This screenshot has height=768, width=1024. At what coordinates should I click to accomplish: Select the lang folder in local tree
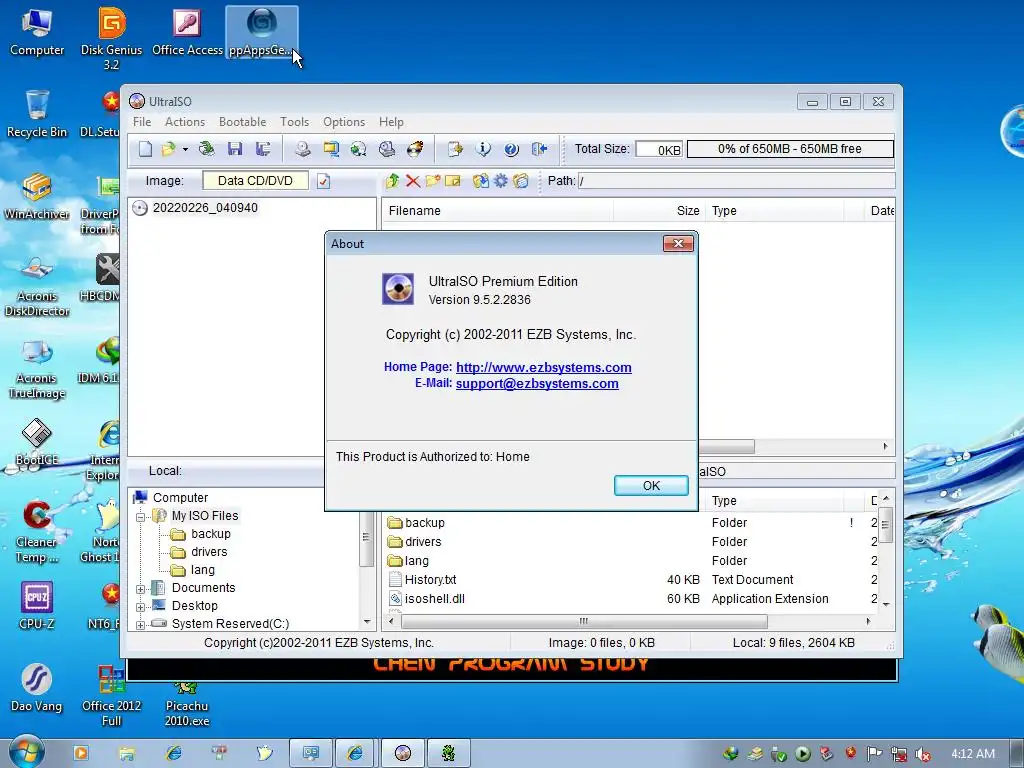point(202,570)
